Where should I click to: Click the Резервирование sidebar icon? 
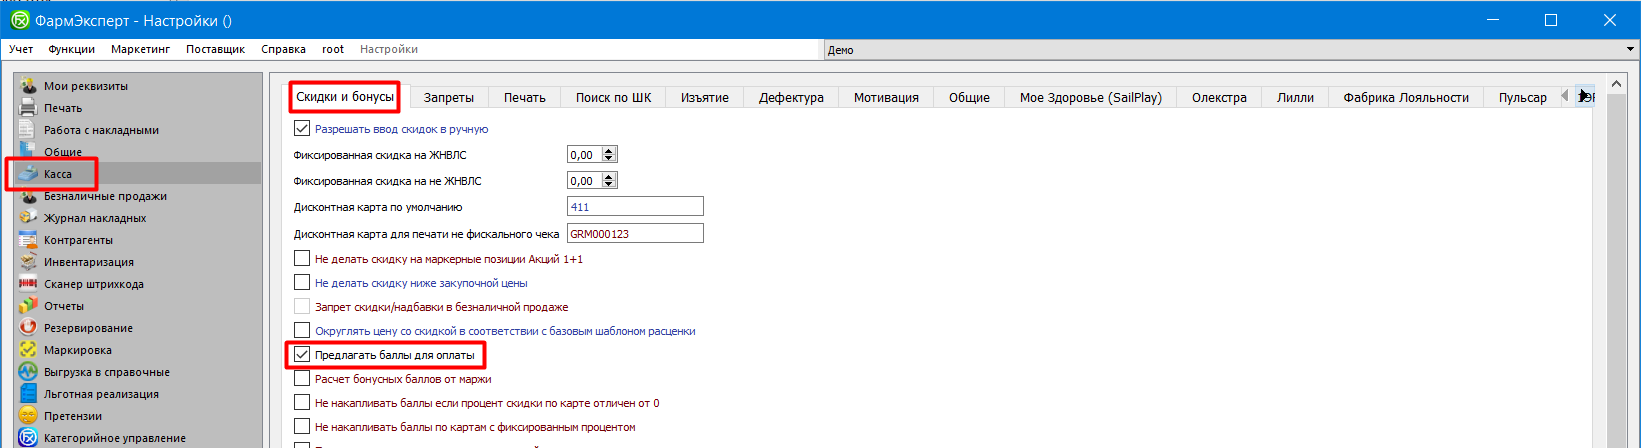28,328
